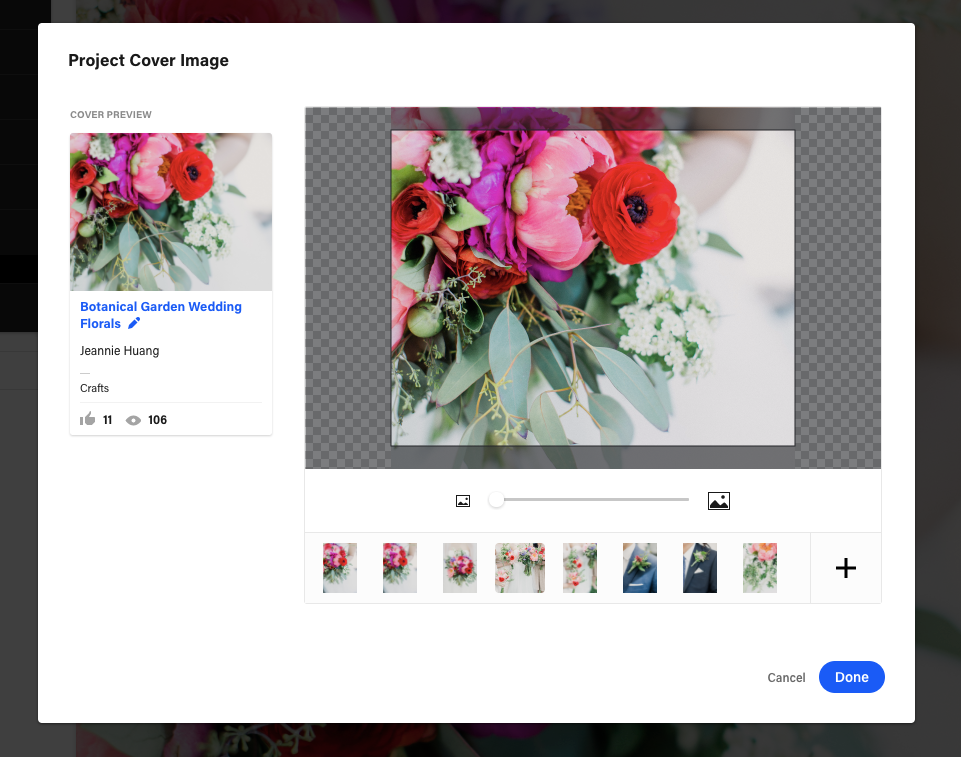Select the blue suit boutonniere thumbnail

640,568
